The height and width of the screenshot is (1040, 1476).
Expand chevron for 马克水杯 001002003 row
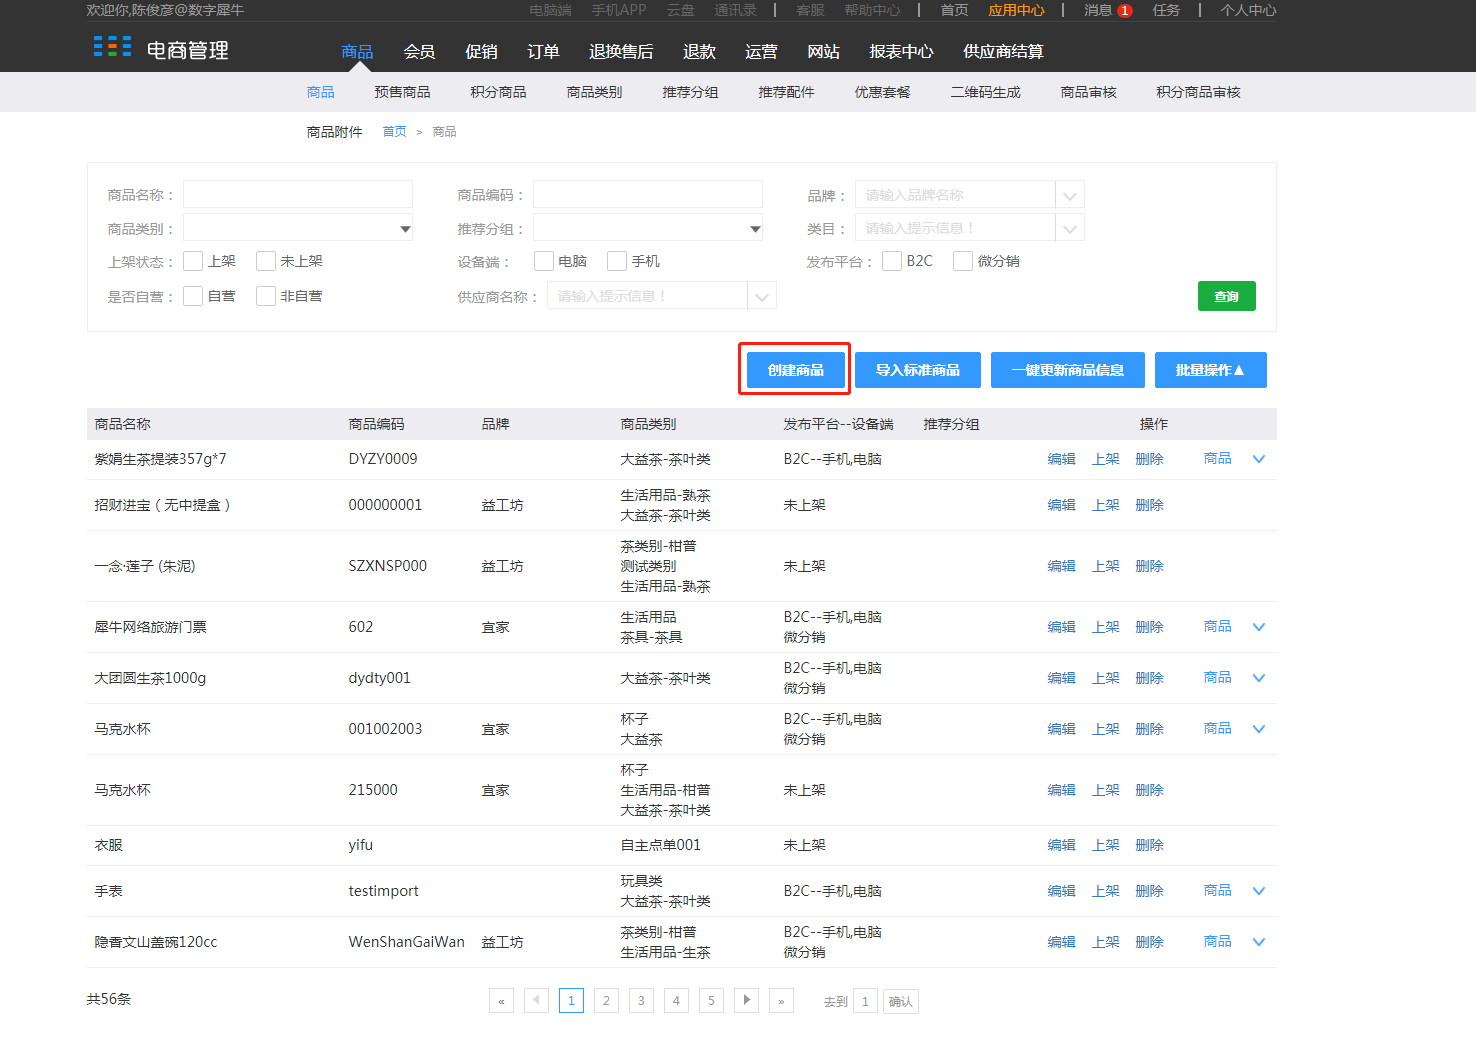tap(1259, 729)
